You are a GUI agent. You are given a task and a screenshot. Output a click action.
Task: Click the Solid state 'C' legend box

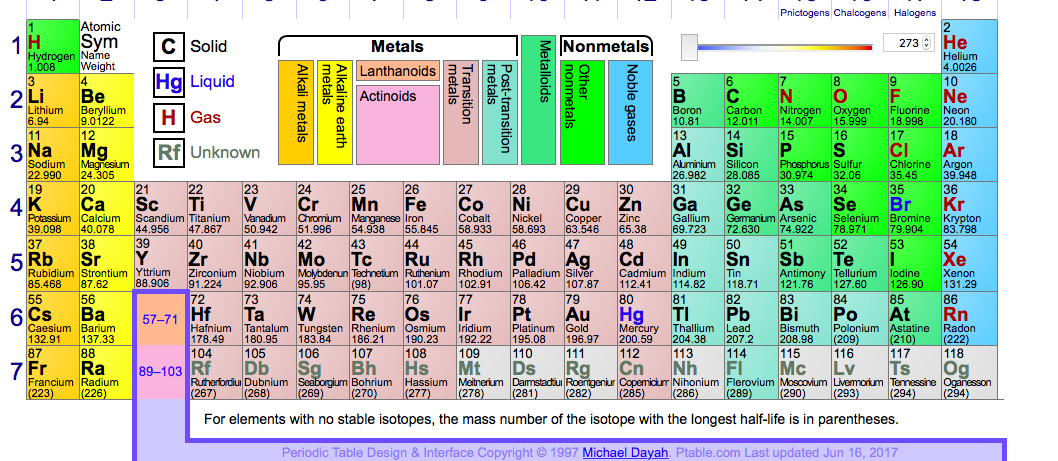[x=168, y=46]
